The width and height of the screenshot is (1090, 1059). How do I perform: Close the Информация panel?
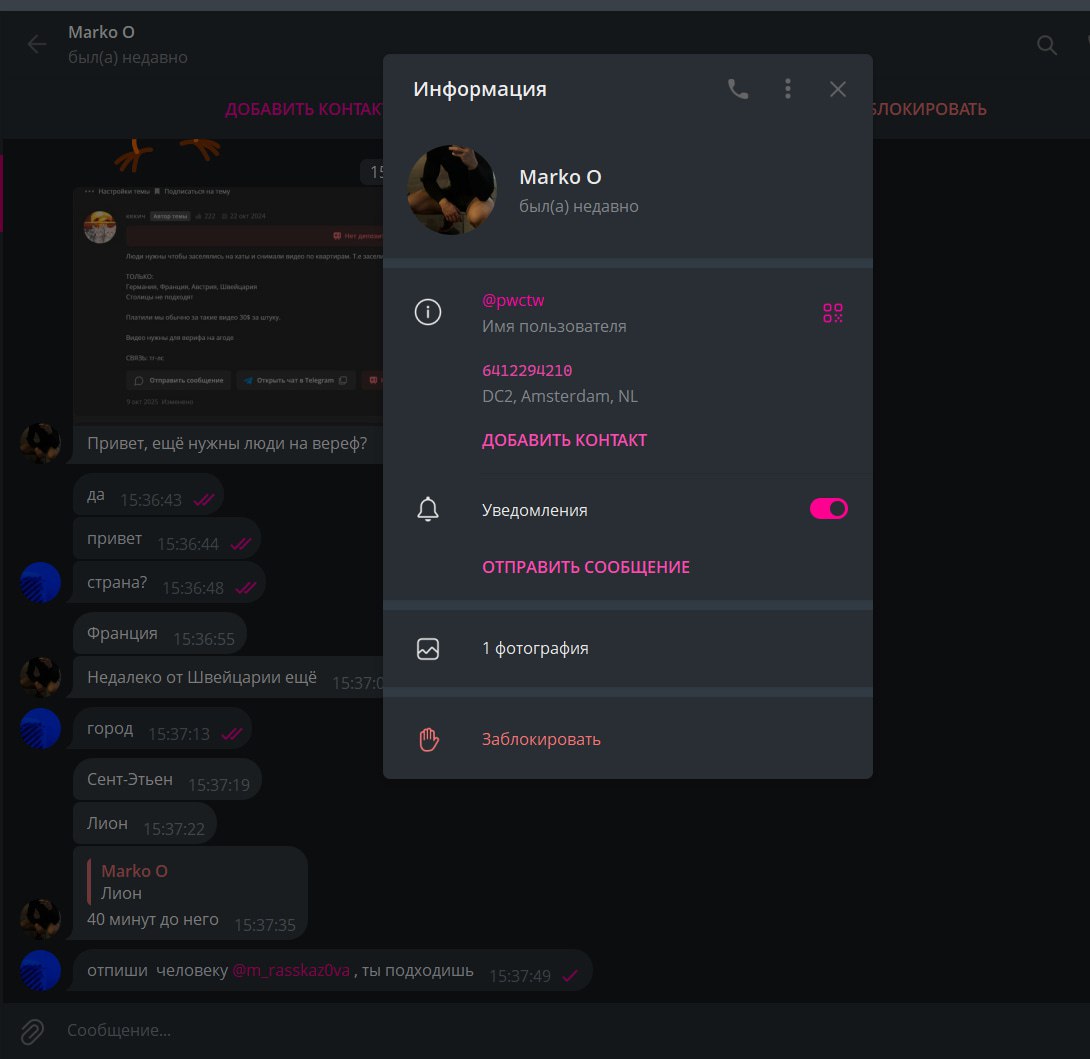pyautogui.click(x=838, y=89)
